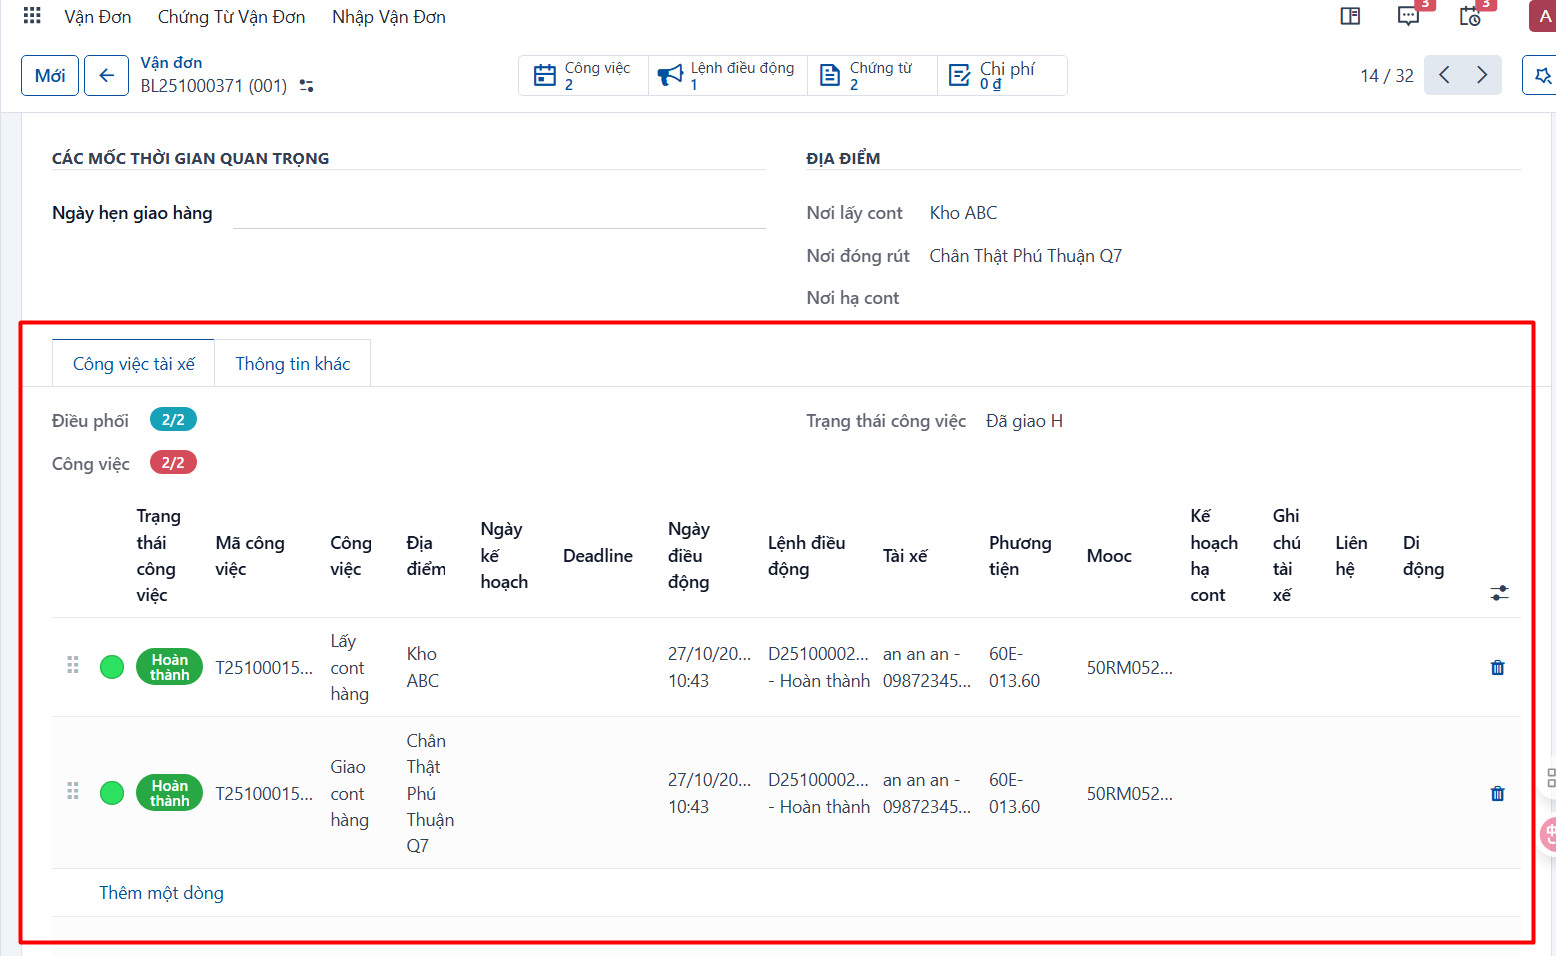Sort by Deadline column header
Screen dimensions: 1556x956
tap(598, 556)
